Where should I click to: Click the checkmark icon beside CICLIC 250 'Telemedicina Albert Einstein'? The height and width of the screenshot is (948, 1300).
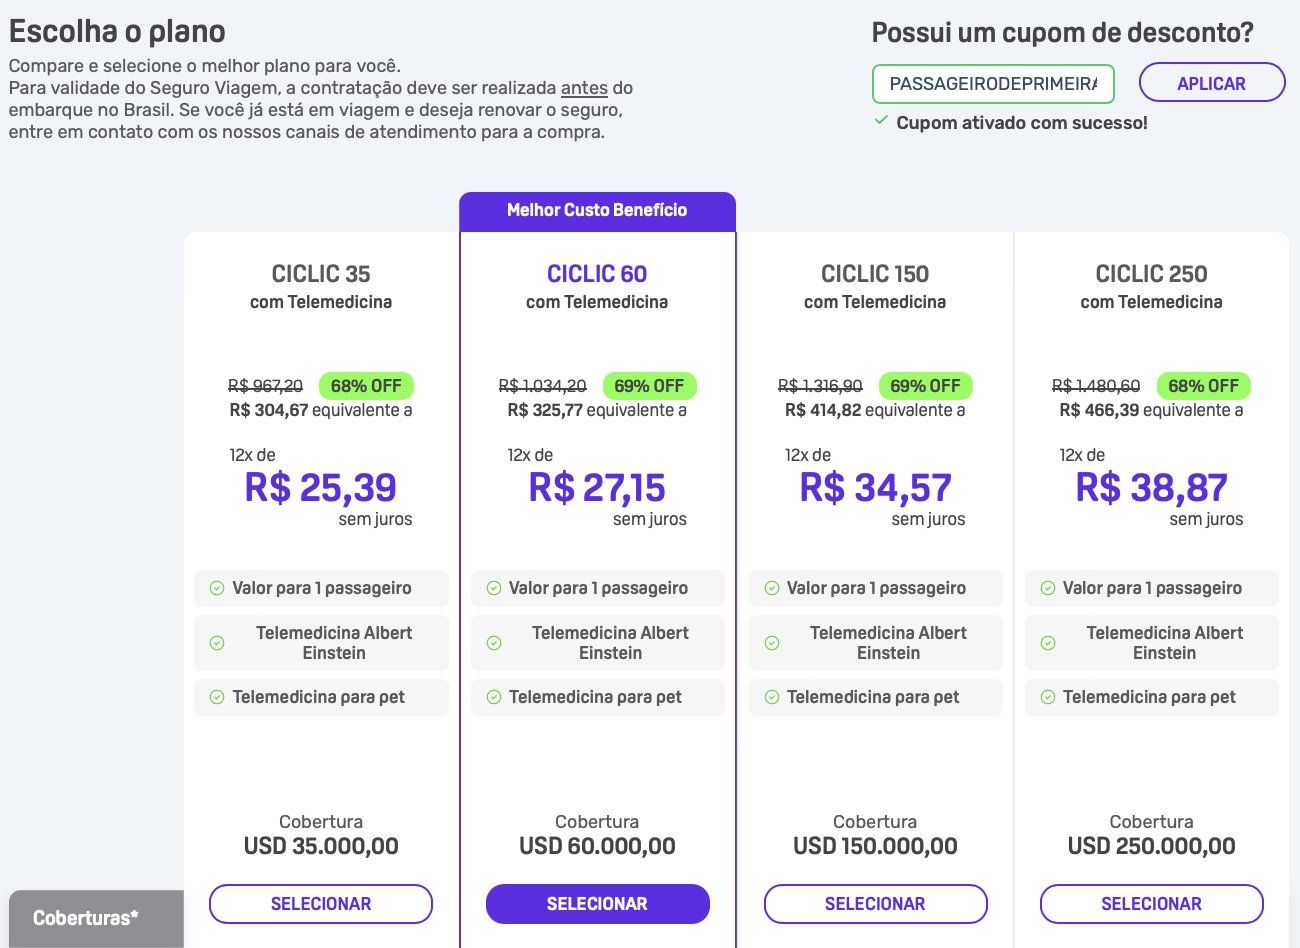pyautogui.click(x=1047, y=643)
